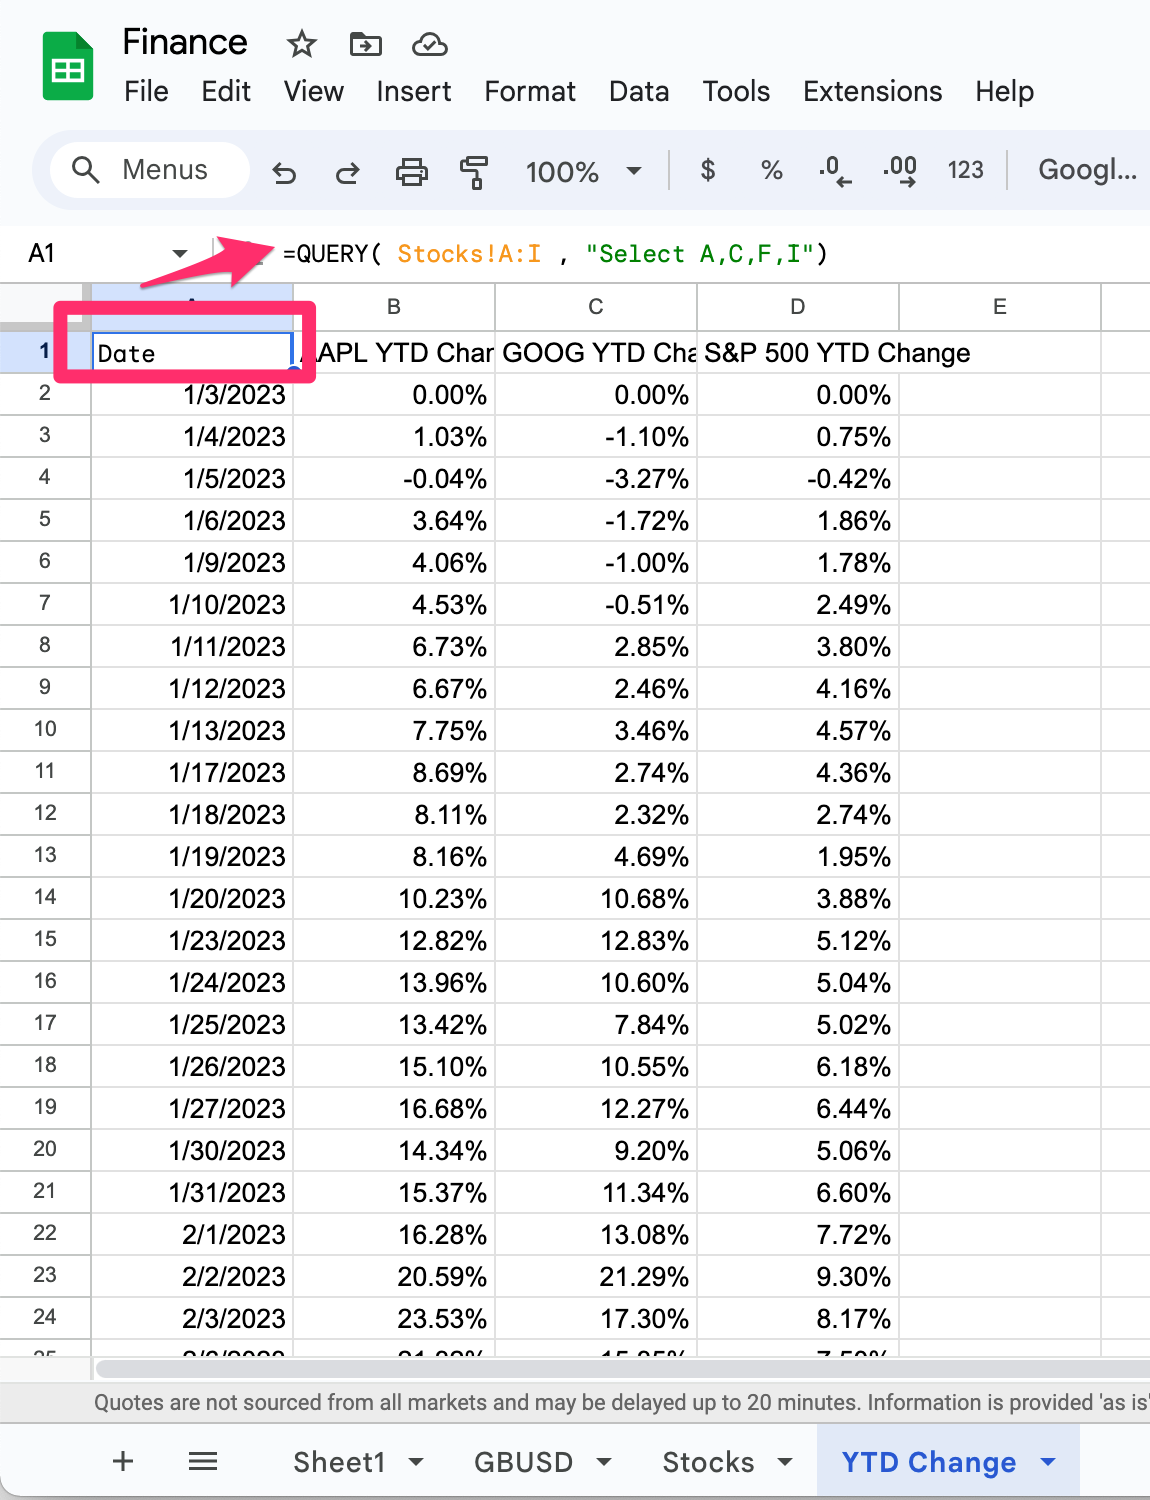1150x1500 pixels.
Task: Click the horizontal scrollbar
Action: pyautogui.click(x=622, y=1368)
